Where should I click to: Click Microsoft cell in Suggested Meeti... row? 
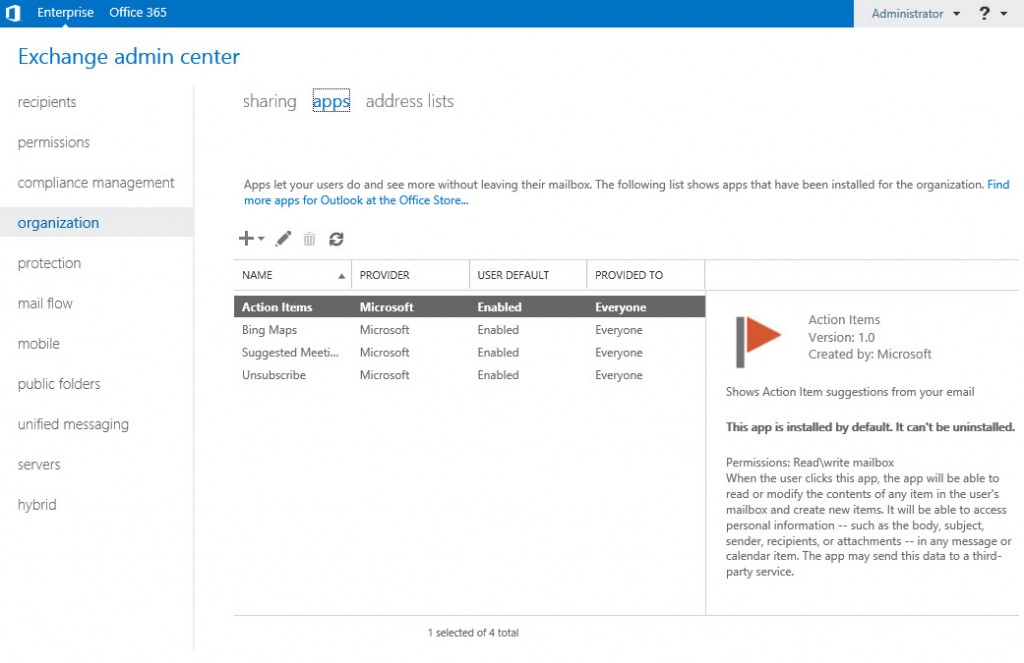pos(385,353)
